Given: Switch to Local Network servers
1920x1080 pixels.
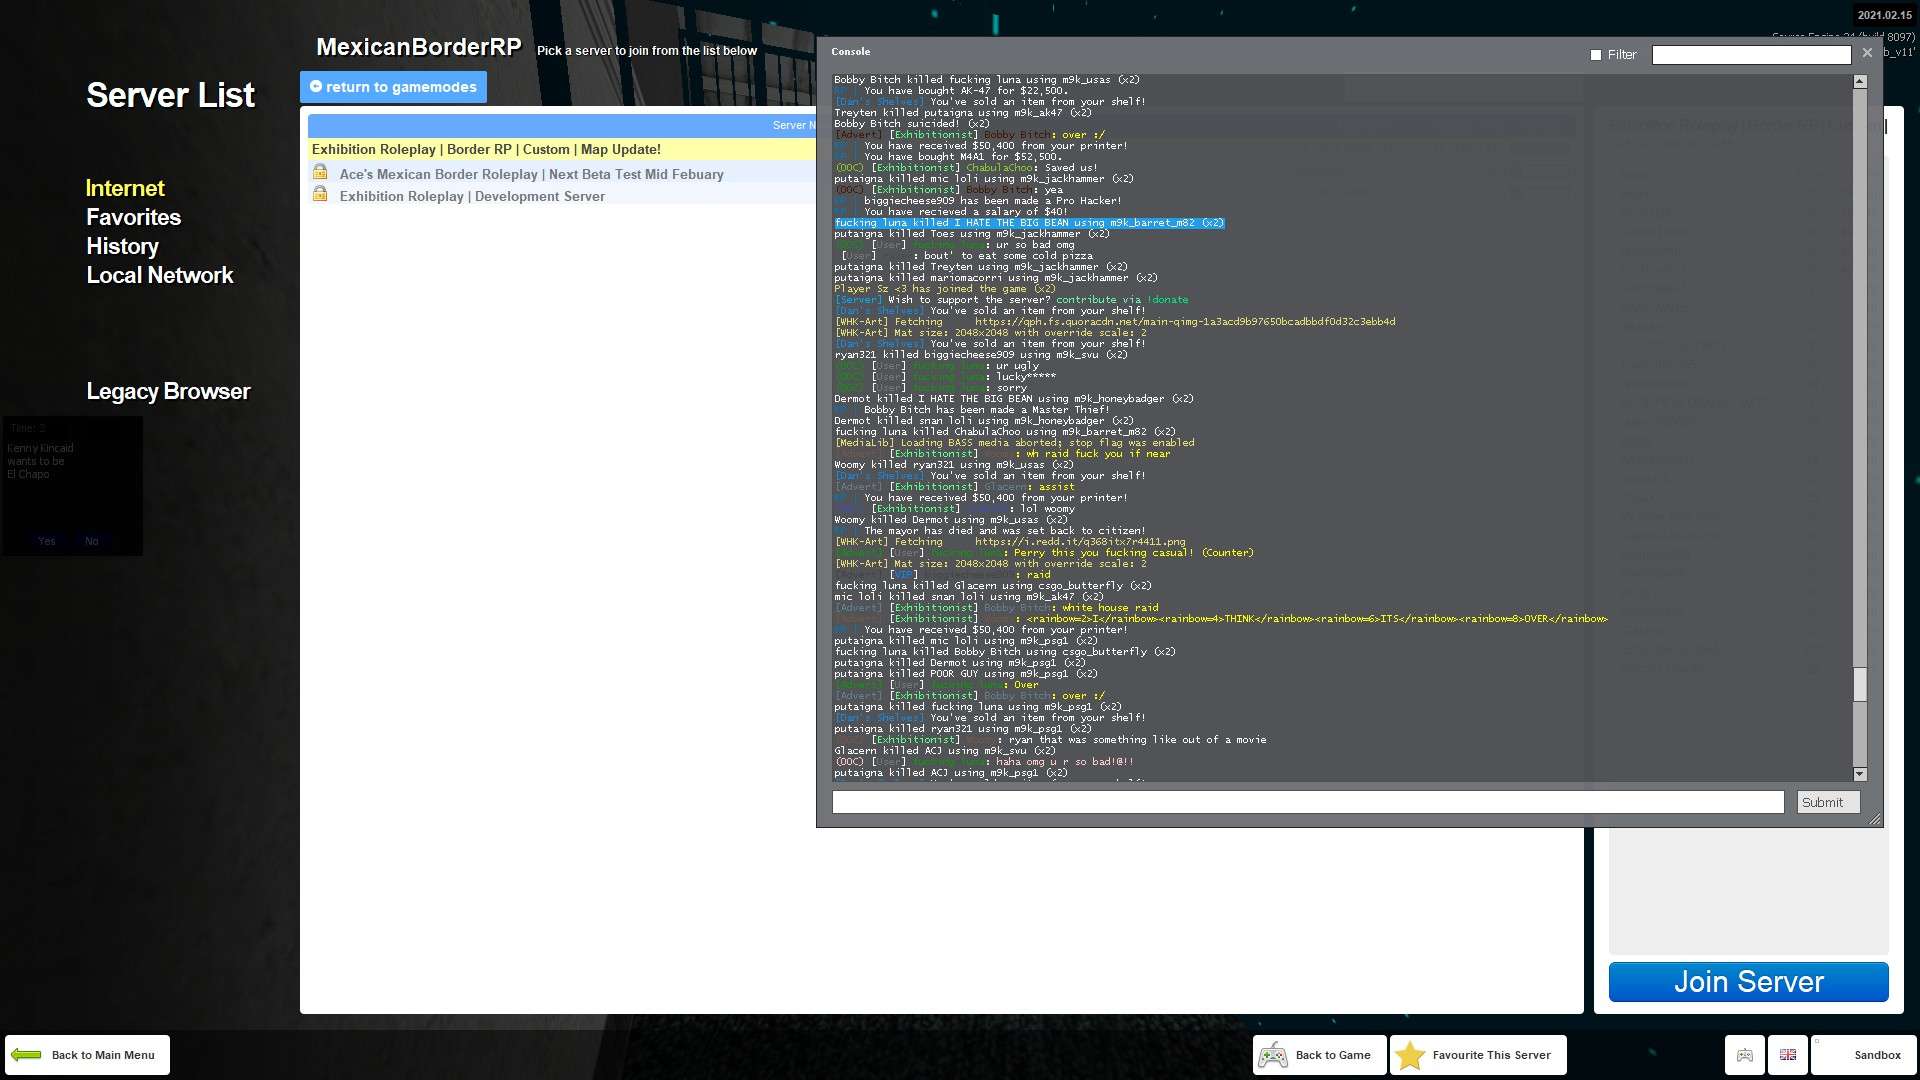Looking at the screenshot, I should (159, 275).
